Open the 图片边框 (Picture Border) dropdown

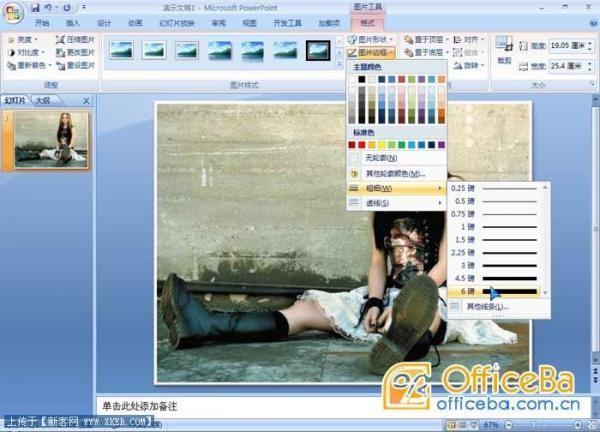tap(376, 52)
